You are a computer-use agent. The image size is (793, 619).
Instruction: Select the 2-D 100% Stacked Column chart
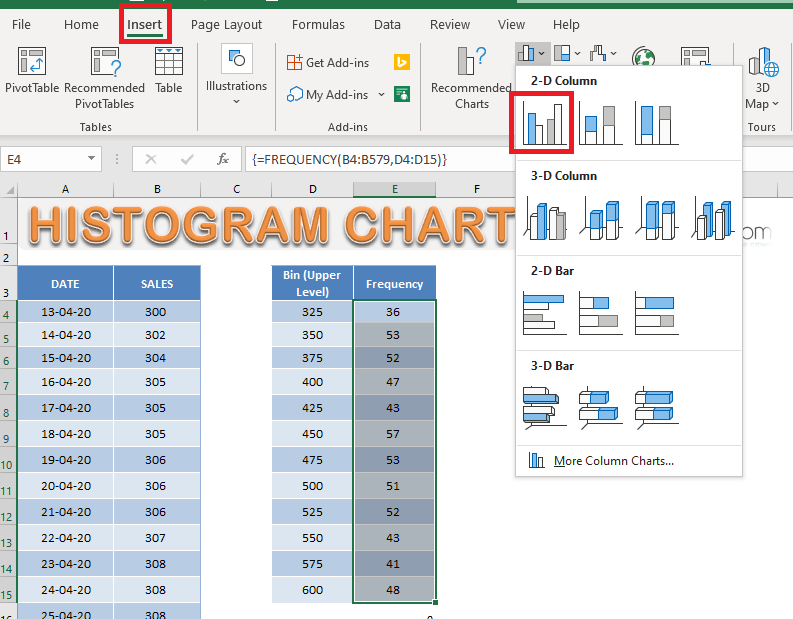pyautogui.click(x=656, y=123)
